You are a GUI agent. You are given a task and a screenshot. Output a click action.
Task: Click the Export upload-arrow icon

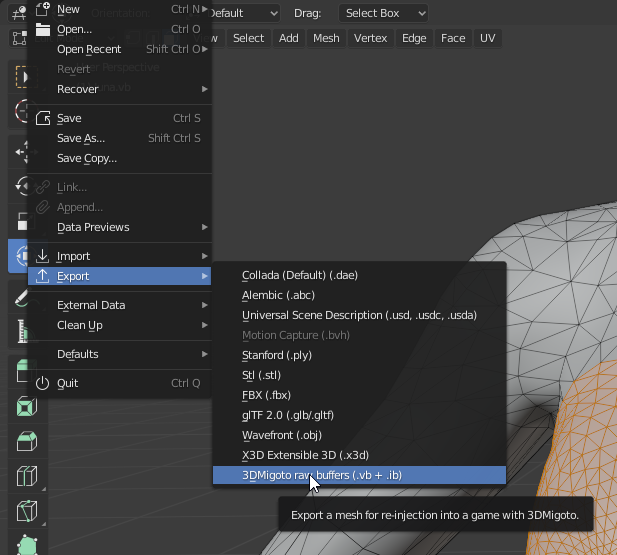(x=42, y=276)
